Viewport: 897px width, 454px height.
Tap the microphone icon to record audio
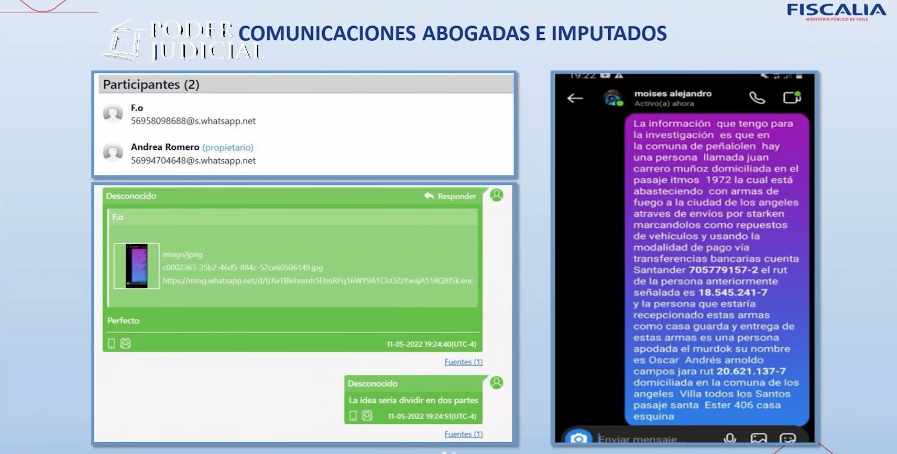(x=730, y=439)
